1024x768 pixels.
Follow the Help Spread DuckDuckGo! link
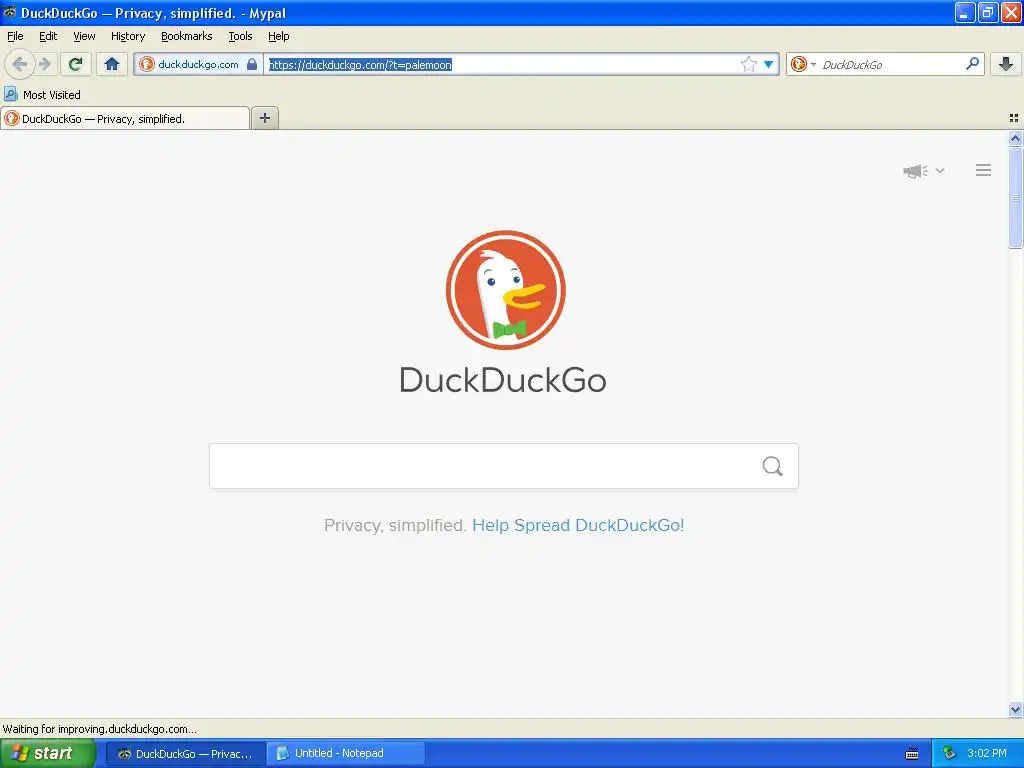coord(578,525)
